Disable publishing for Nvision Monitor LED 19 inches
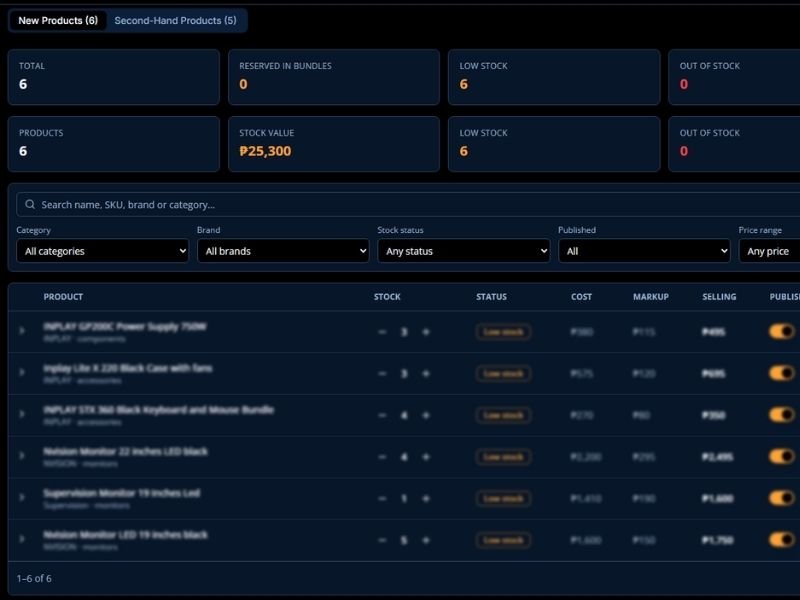 [782, 540]
